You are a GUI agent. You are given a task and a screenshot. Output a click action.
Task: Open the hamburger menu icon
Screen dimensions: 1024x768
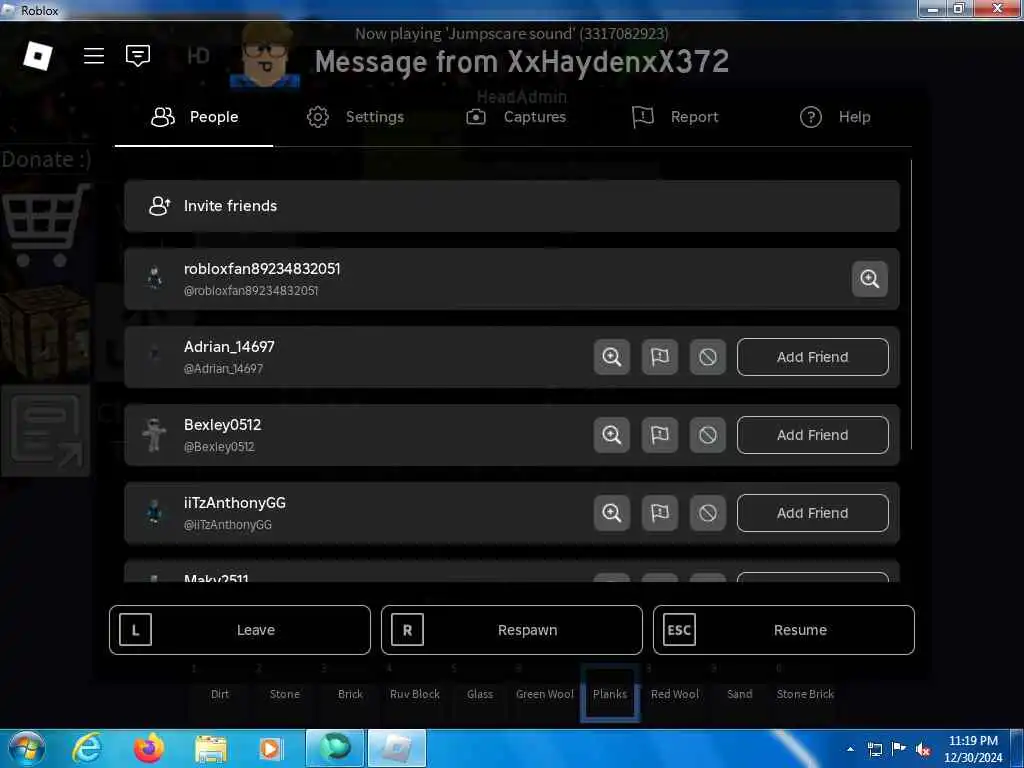[x=94, y=56]
